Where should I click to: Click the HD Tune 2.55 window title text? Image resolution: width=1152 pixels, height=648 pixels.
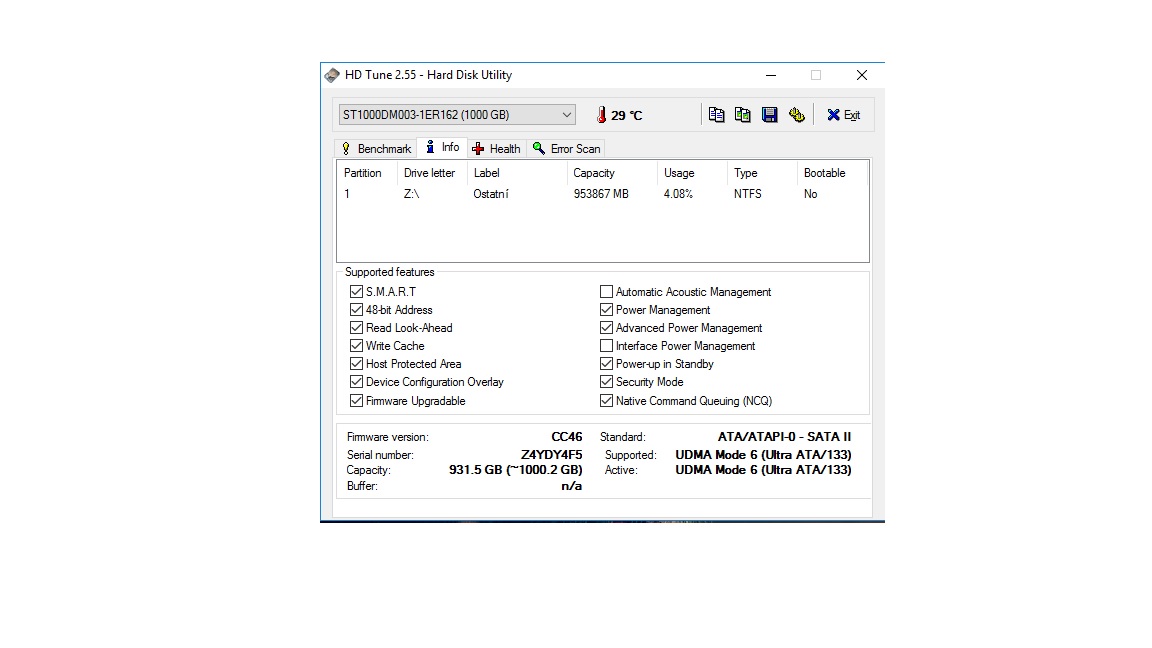click(428, 75)
